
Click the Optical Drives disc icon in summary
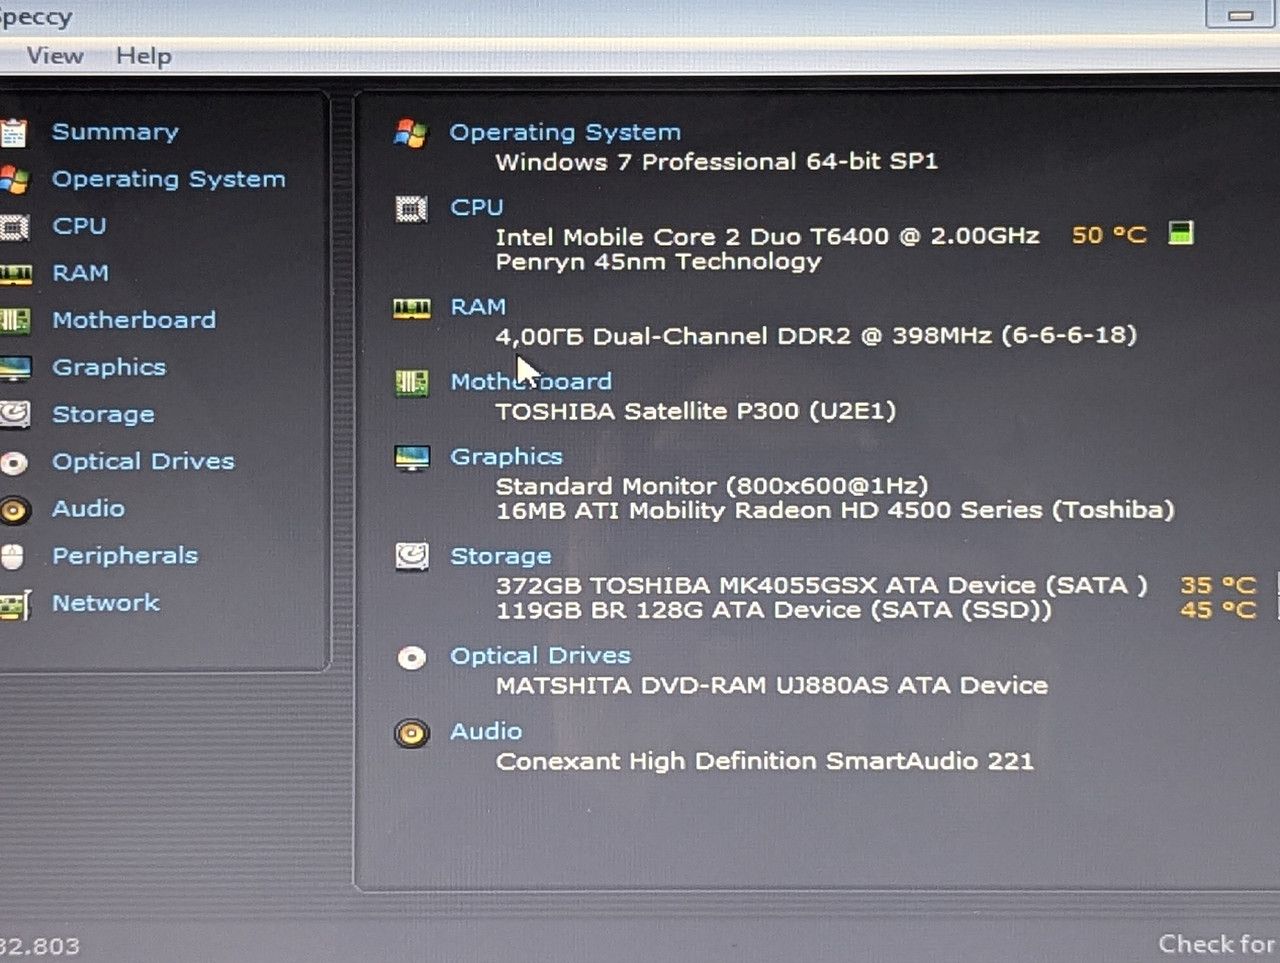point(412,658)
